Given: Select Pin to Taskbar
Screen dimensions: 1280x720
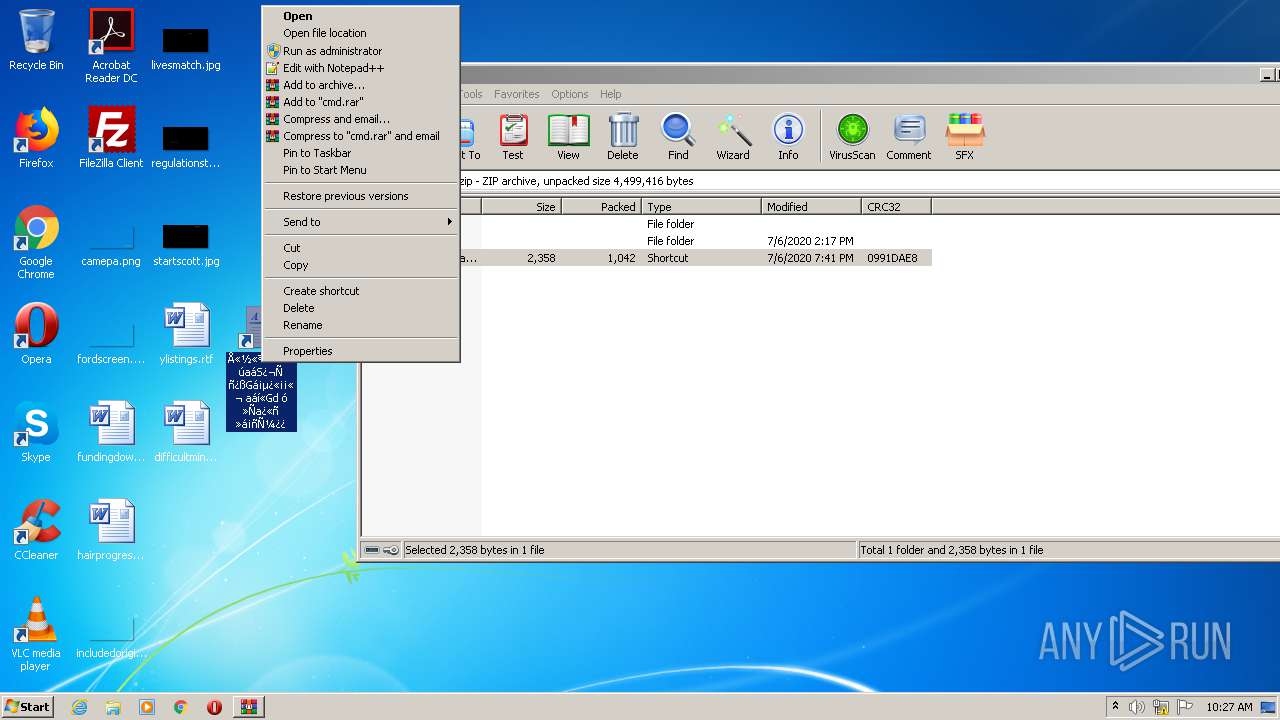Looking at the screenshot, I should point(360,153).
